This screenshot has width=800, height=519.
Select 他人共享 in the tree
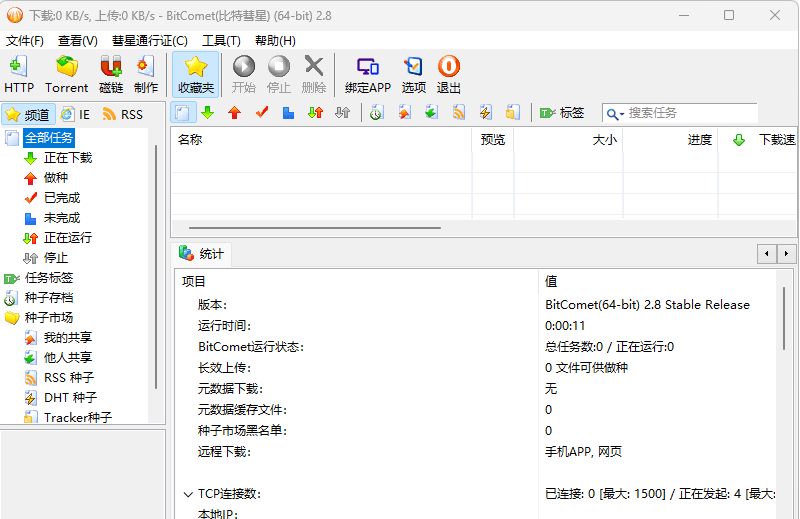(x=68, y=357)
